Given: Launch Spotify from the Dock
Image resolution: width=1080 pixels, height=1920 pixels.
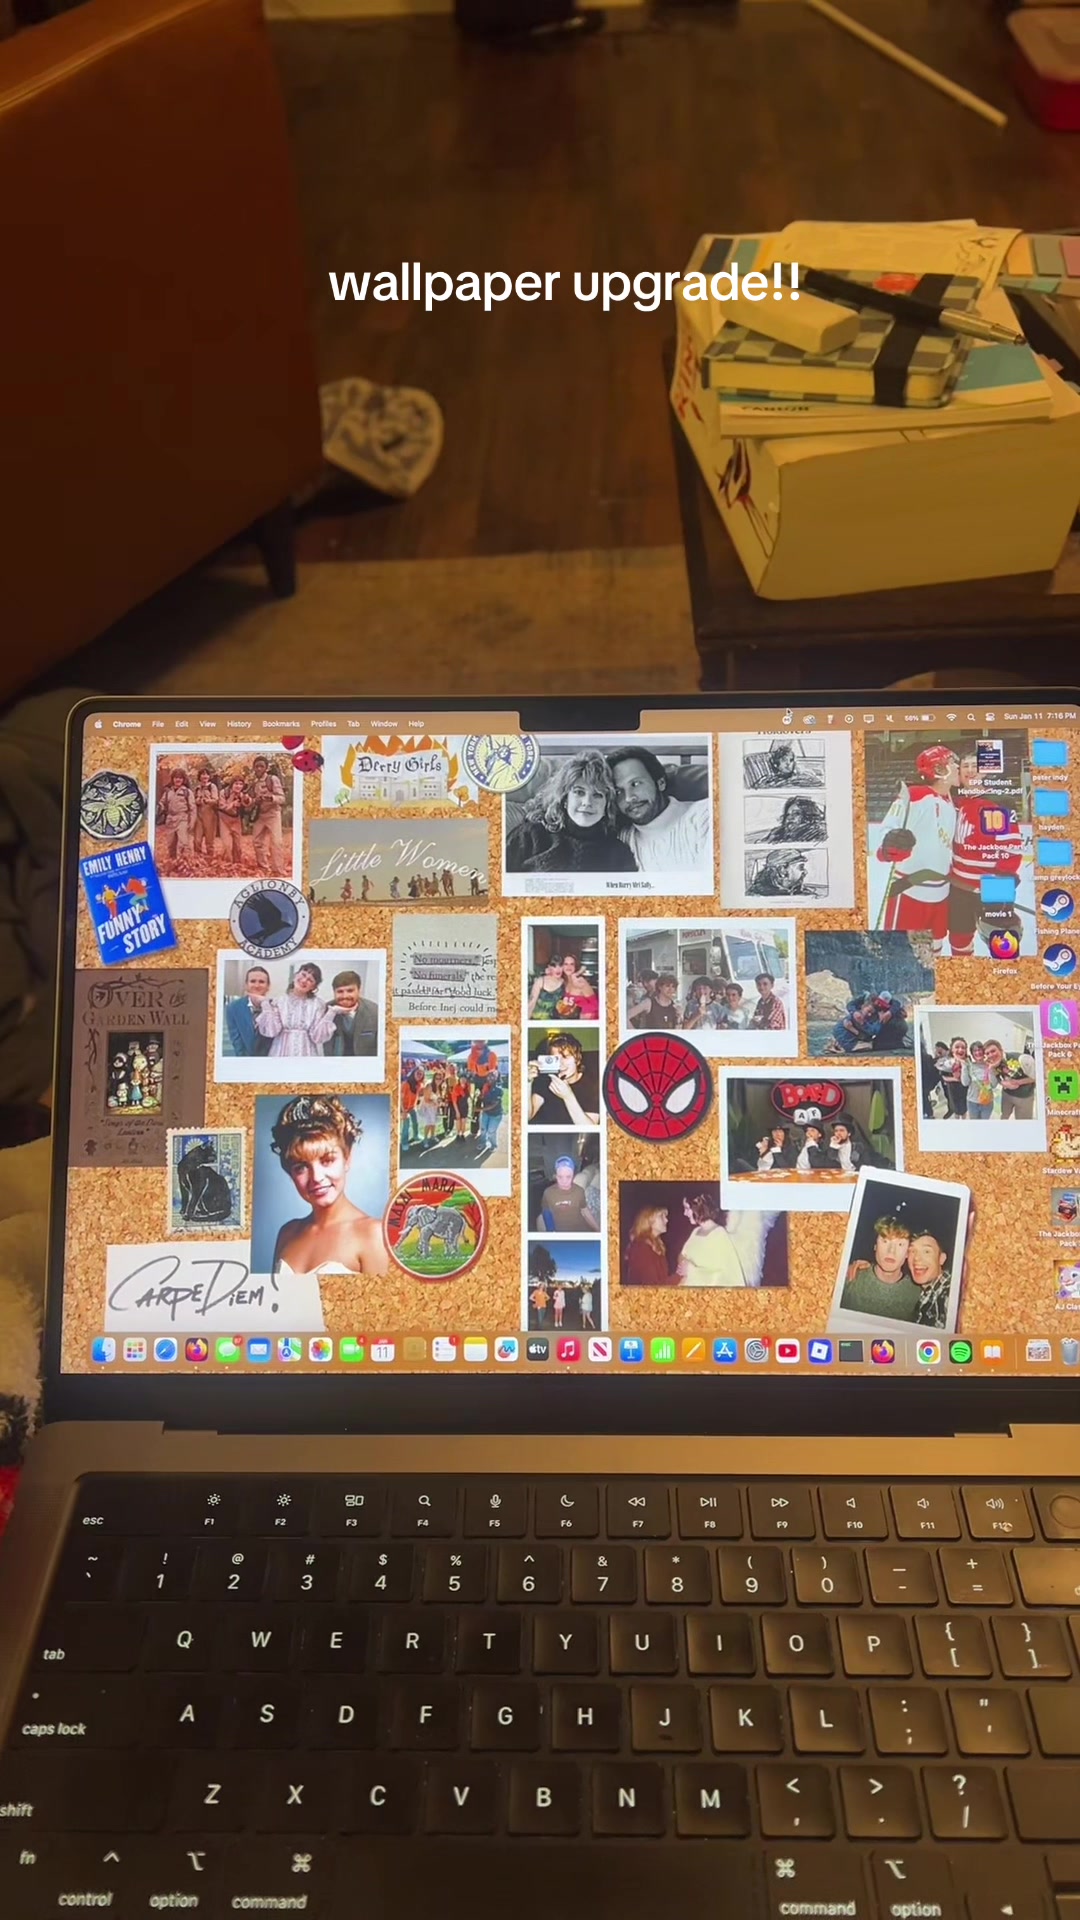Looking at the screenshot, I should click(x=960, y=1352).
